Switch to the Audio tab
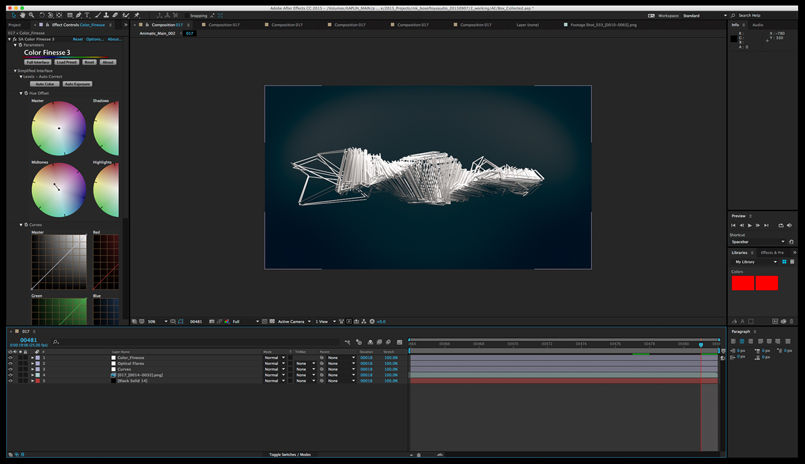Screen dimensions: 805x464 (758, 25)
